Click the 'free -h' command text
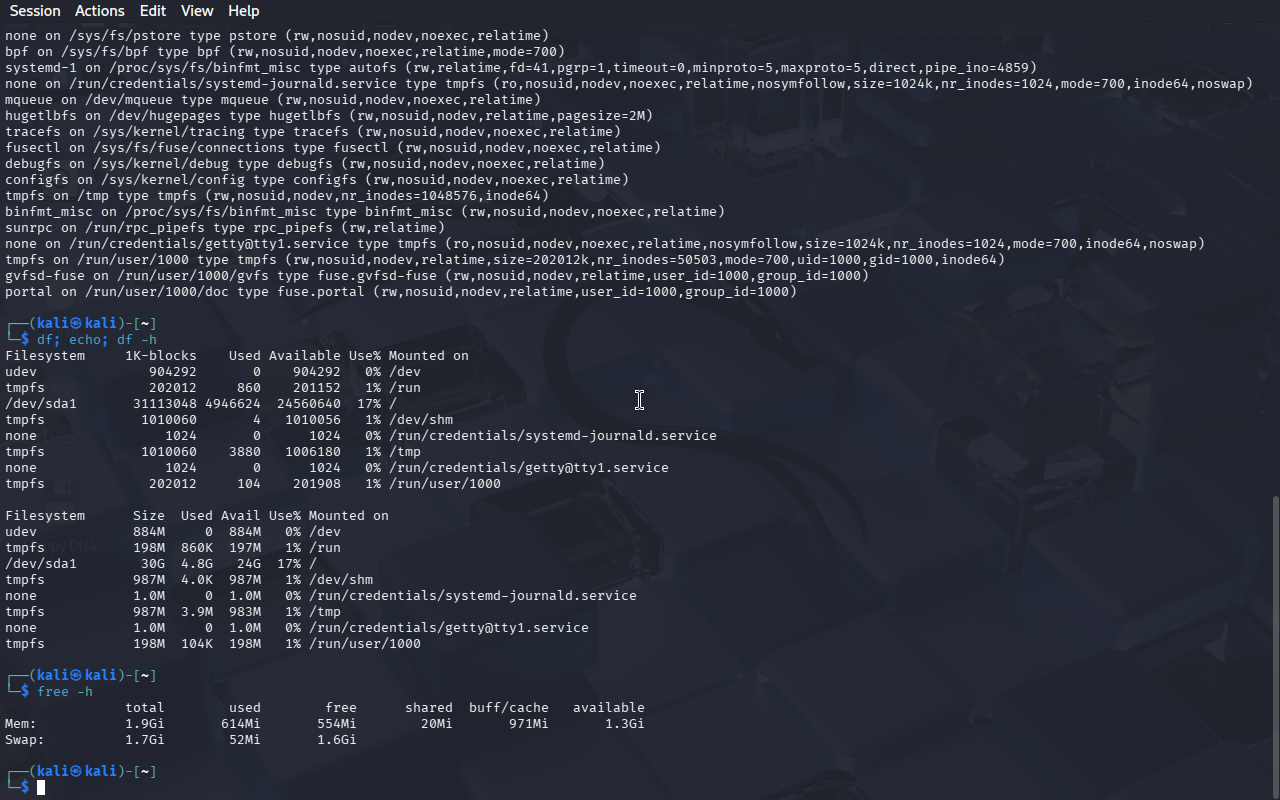1280x800 pixels. point(65,692)
